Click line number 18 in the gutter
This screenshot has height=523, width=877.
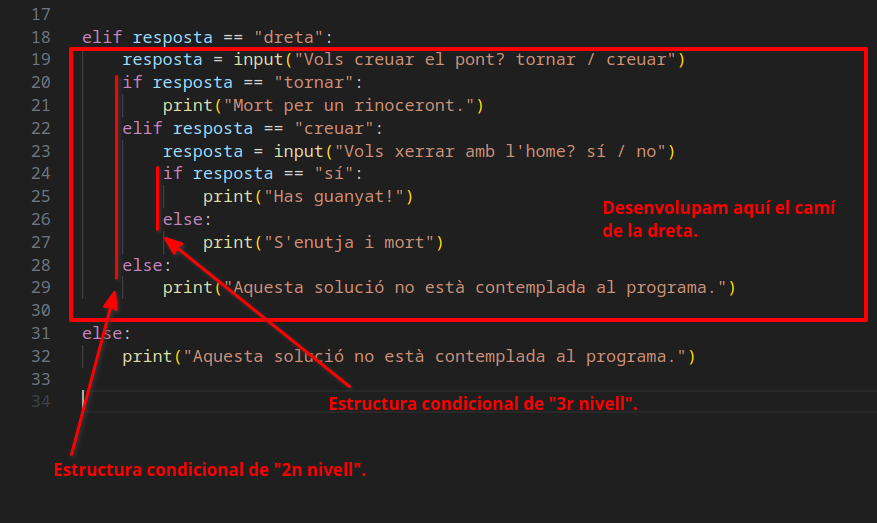41,37
